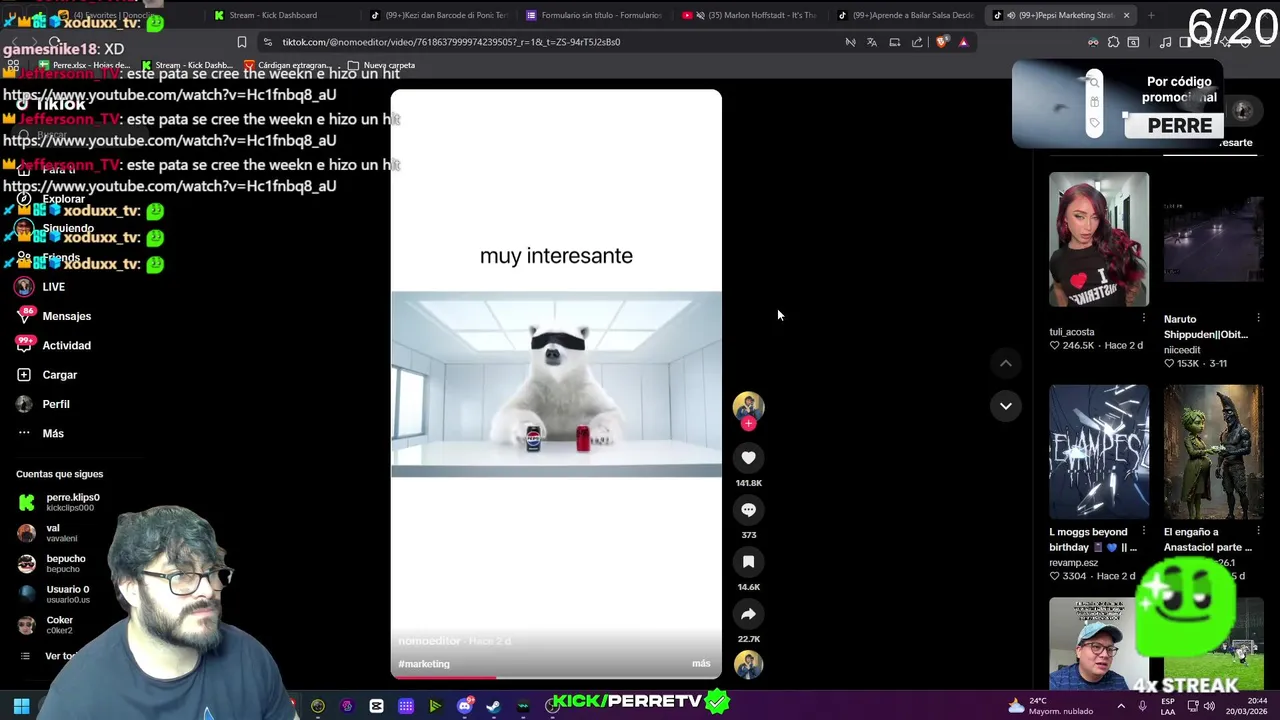Go to next video with down chevron
1280x720 pixels.
pyautogui.click(x=1006, y=406)
